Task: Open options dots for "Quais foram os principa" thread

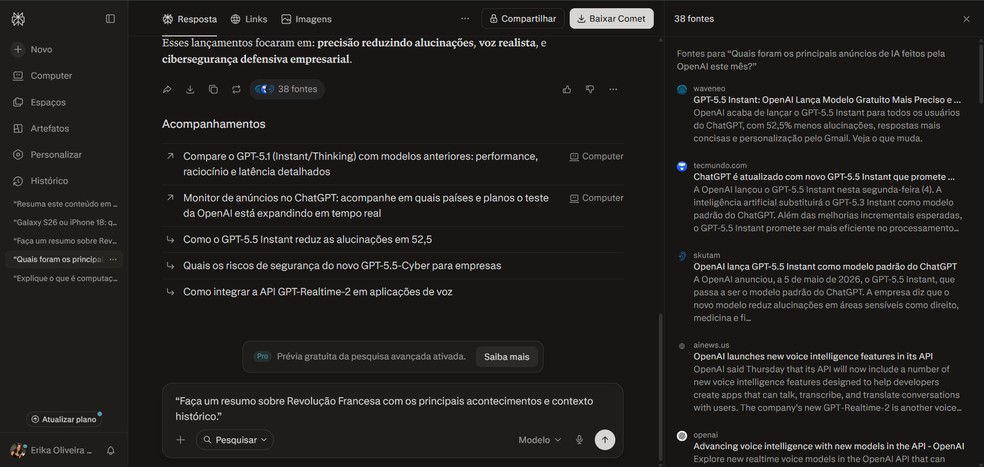Action: (x=113, y=260)
